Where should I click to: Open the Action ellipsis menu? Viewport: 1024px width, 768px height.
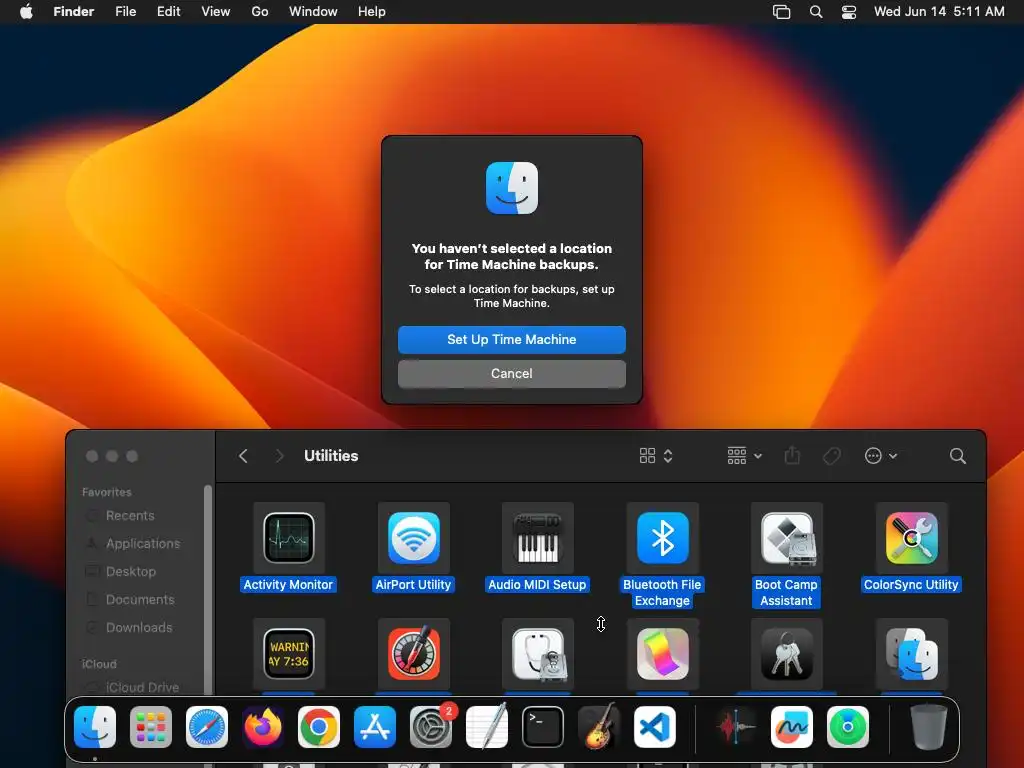point(880,456)
